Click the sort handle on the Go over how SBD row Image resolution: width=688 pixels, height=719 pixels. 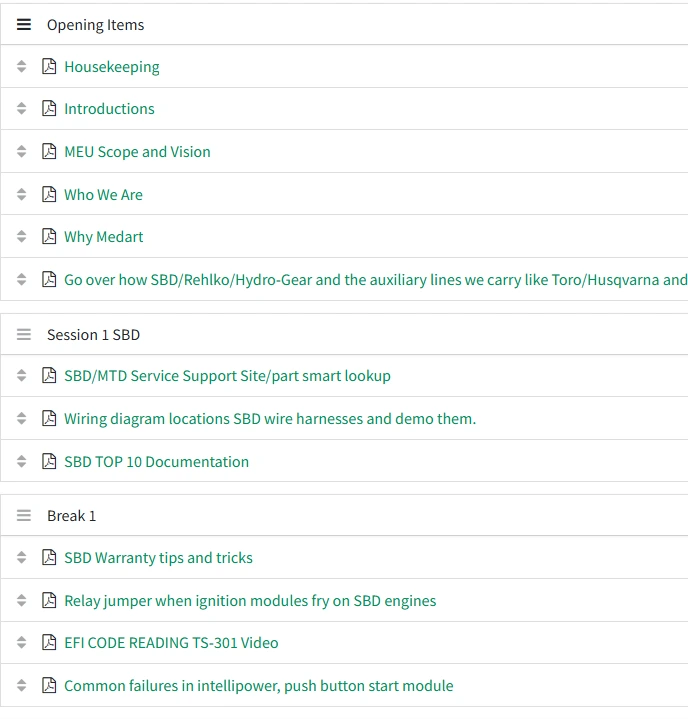point(22,279)
